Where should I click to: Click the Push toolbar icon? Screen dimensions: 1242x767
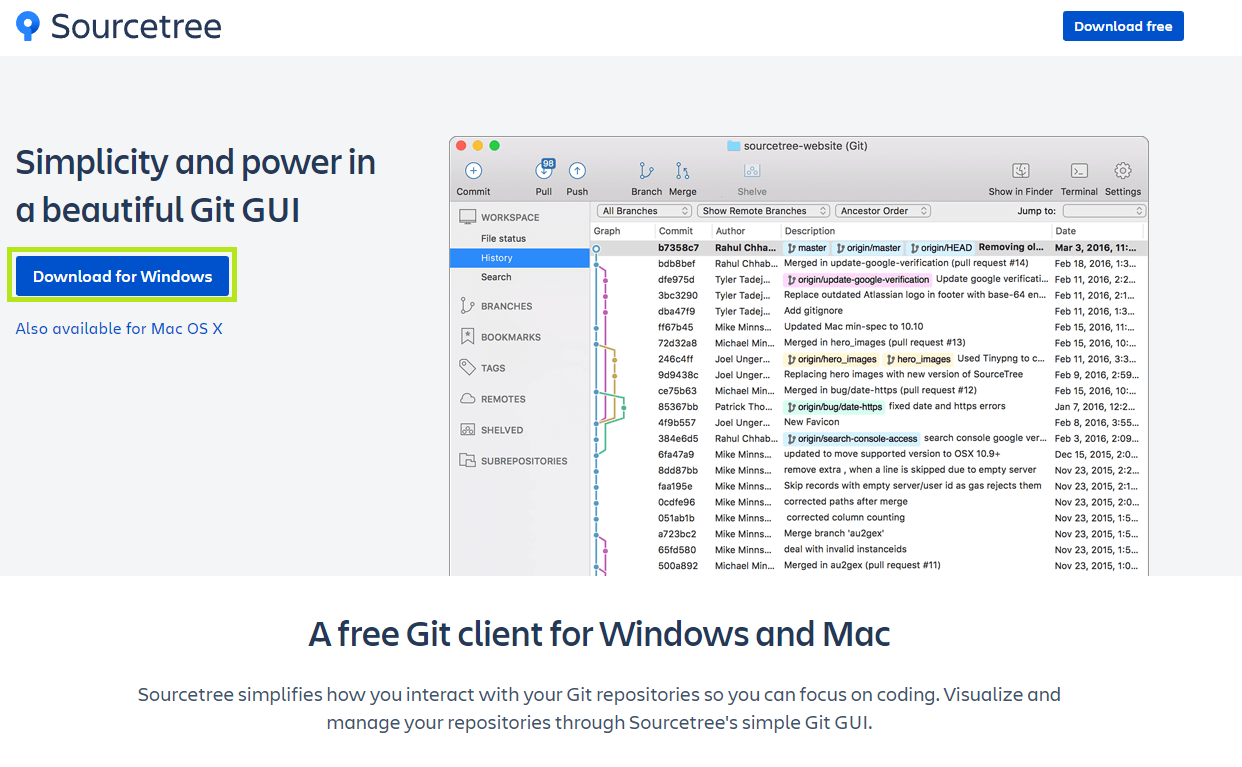click(x=577, y=171)
